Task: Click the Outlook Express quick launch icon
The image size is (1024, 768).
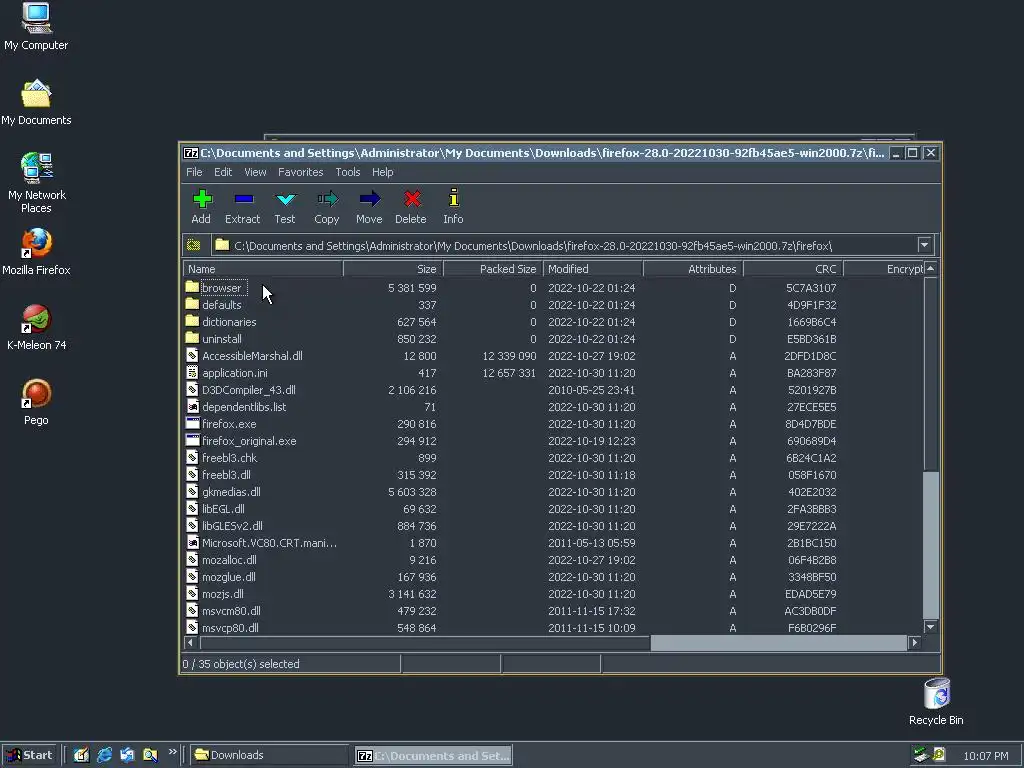Action: 127,755
